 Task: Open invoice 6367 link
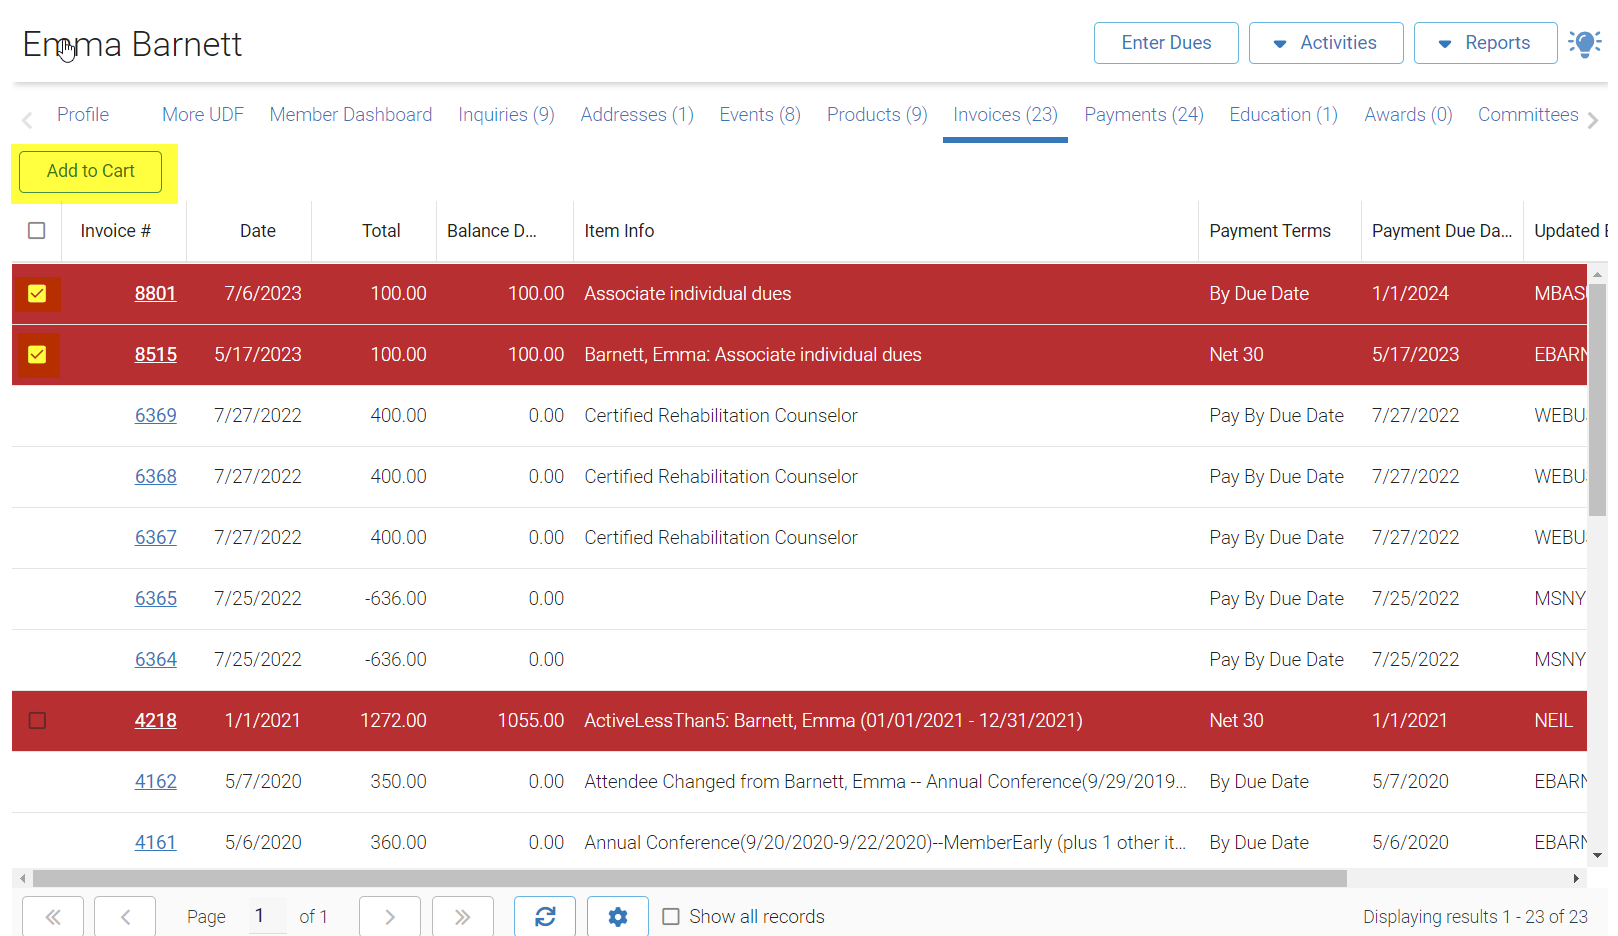(x=156, y=538)
